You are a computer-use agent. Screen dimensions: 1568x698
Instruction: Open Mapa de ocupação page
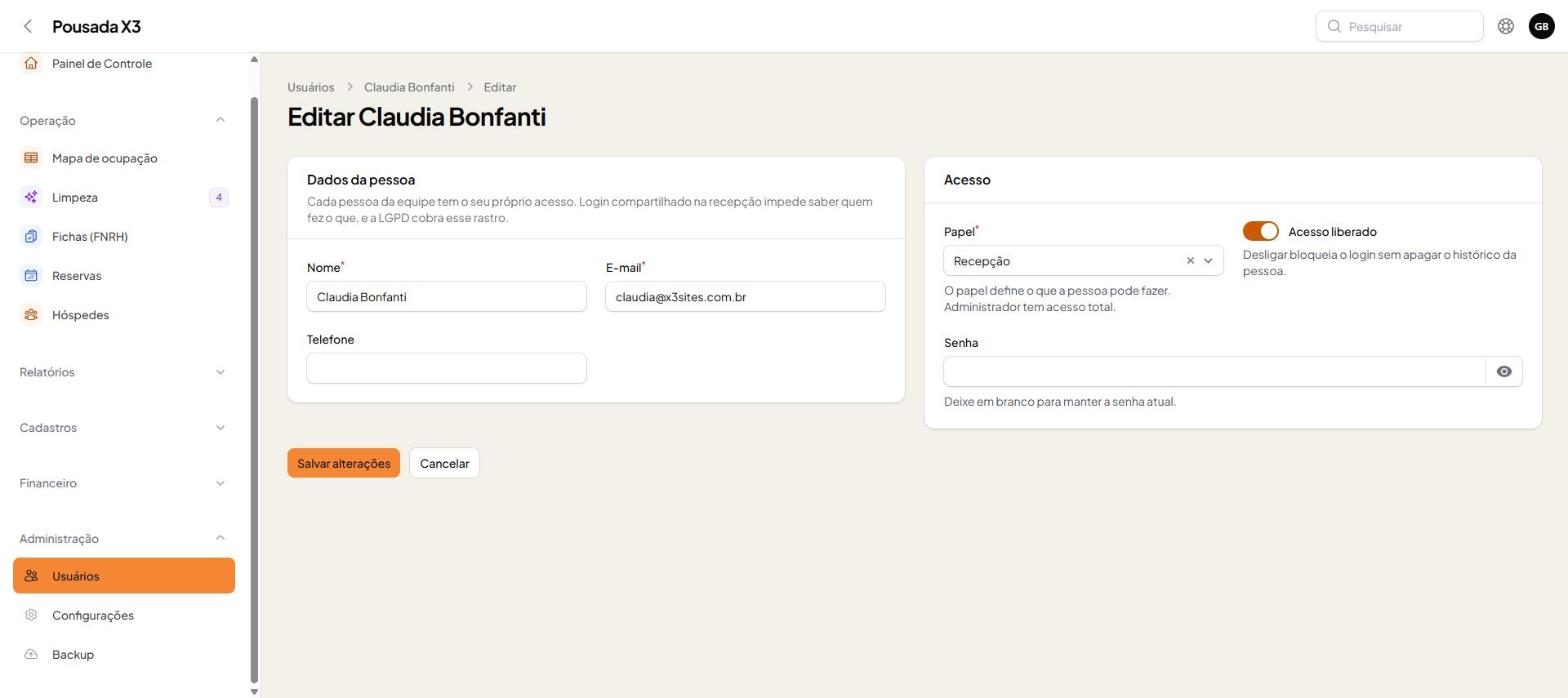click(x=124, y=158)
